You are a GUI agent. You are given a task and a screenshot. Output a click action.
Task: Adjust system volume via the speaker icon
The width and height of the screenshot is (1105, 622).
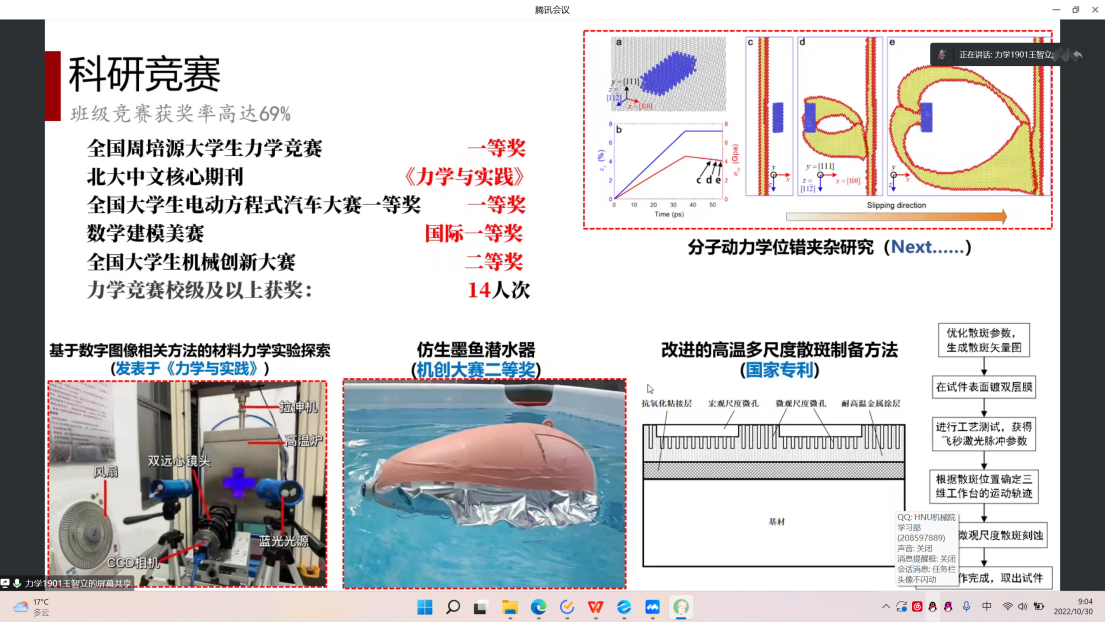pos(1023,606)
